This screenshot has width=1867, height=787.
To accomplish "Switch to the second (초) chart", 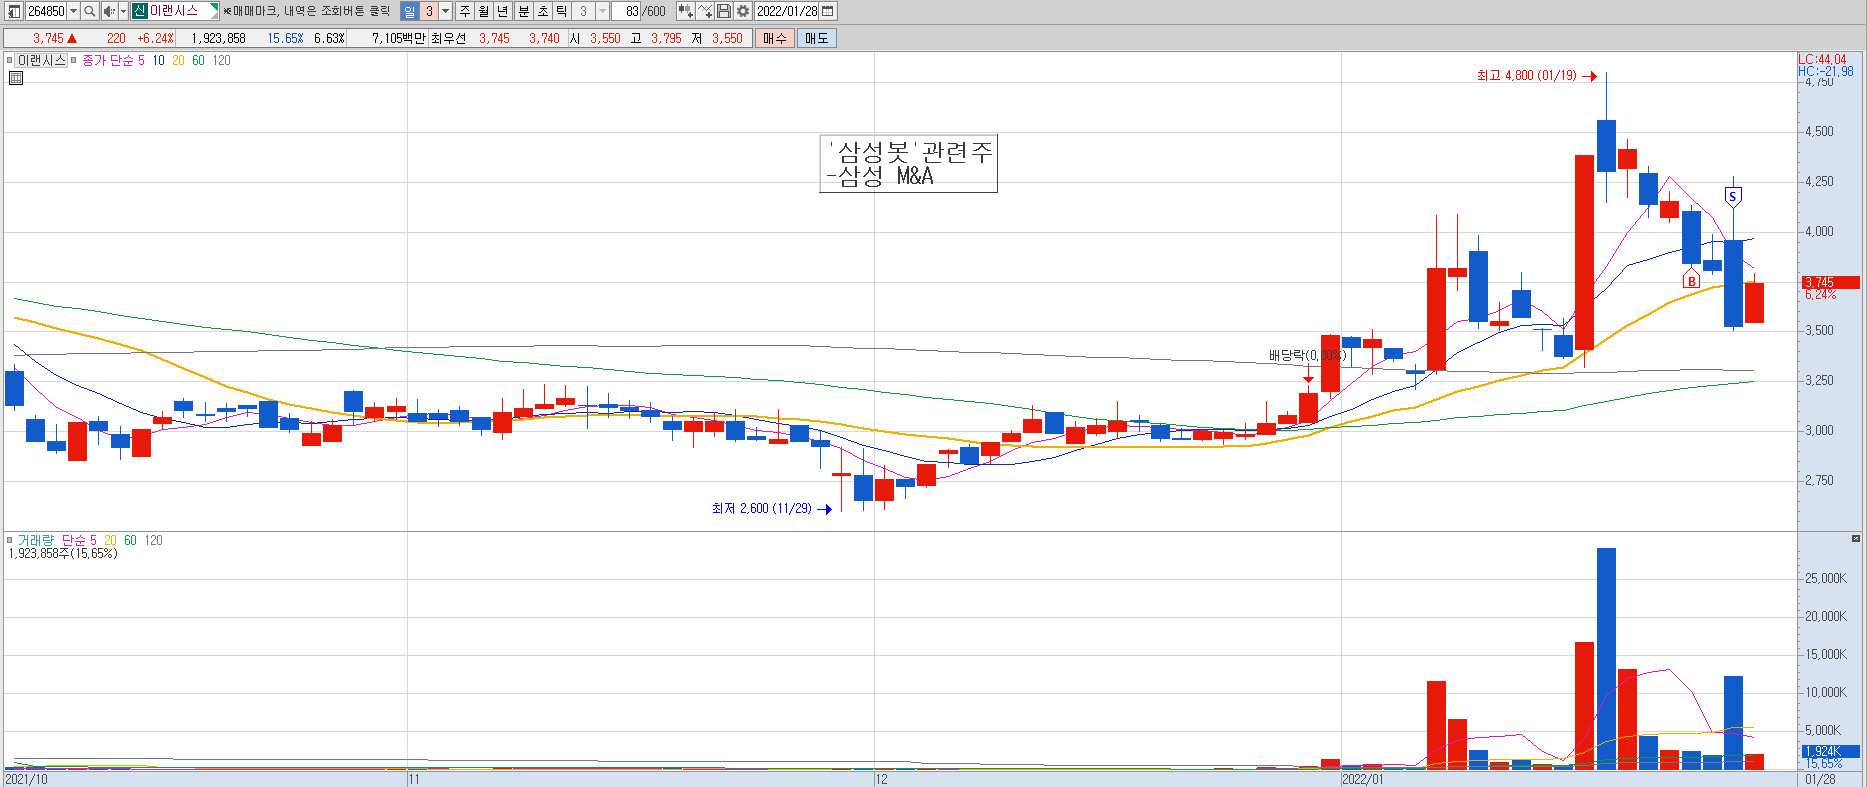I will (x=542, y=11).
